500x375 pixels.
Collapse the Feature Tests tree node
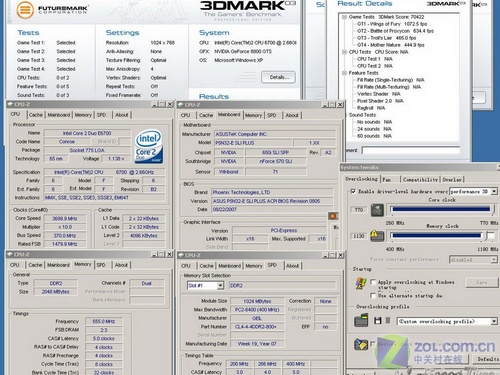344,73
